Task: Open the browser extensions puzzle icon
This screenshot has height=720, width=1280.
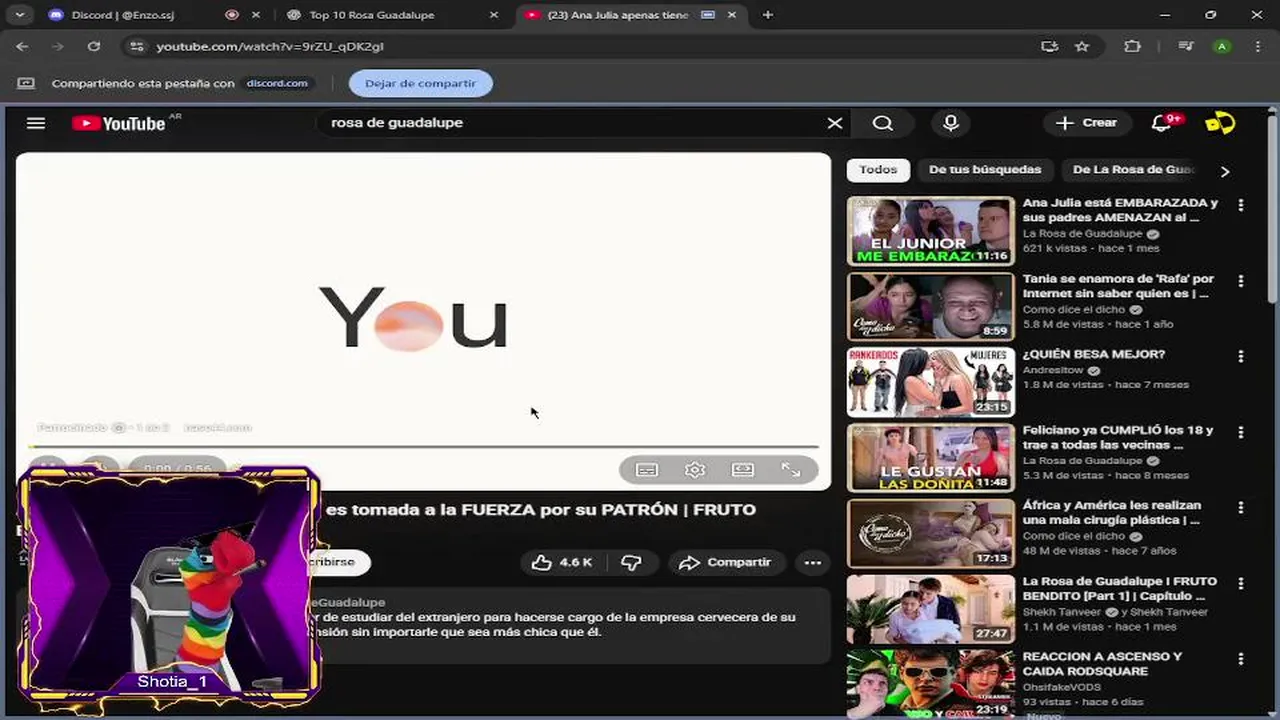Action: click(x=1132, y=46)
